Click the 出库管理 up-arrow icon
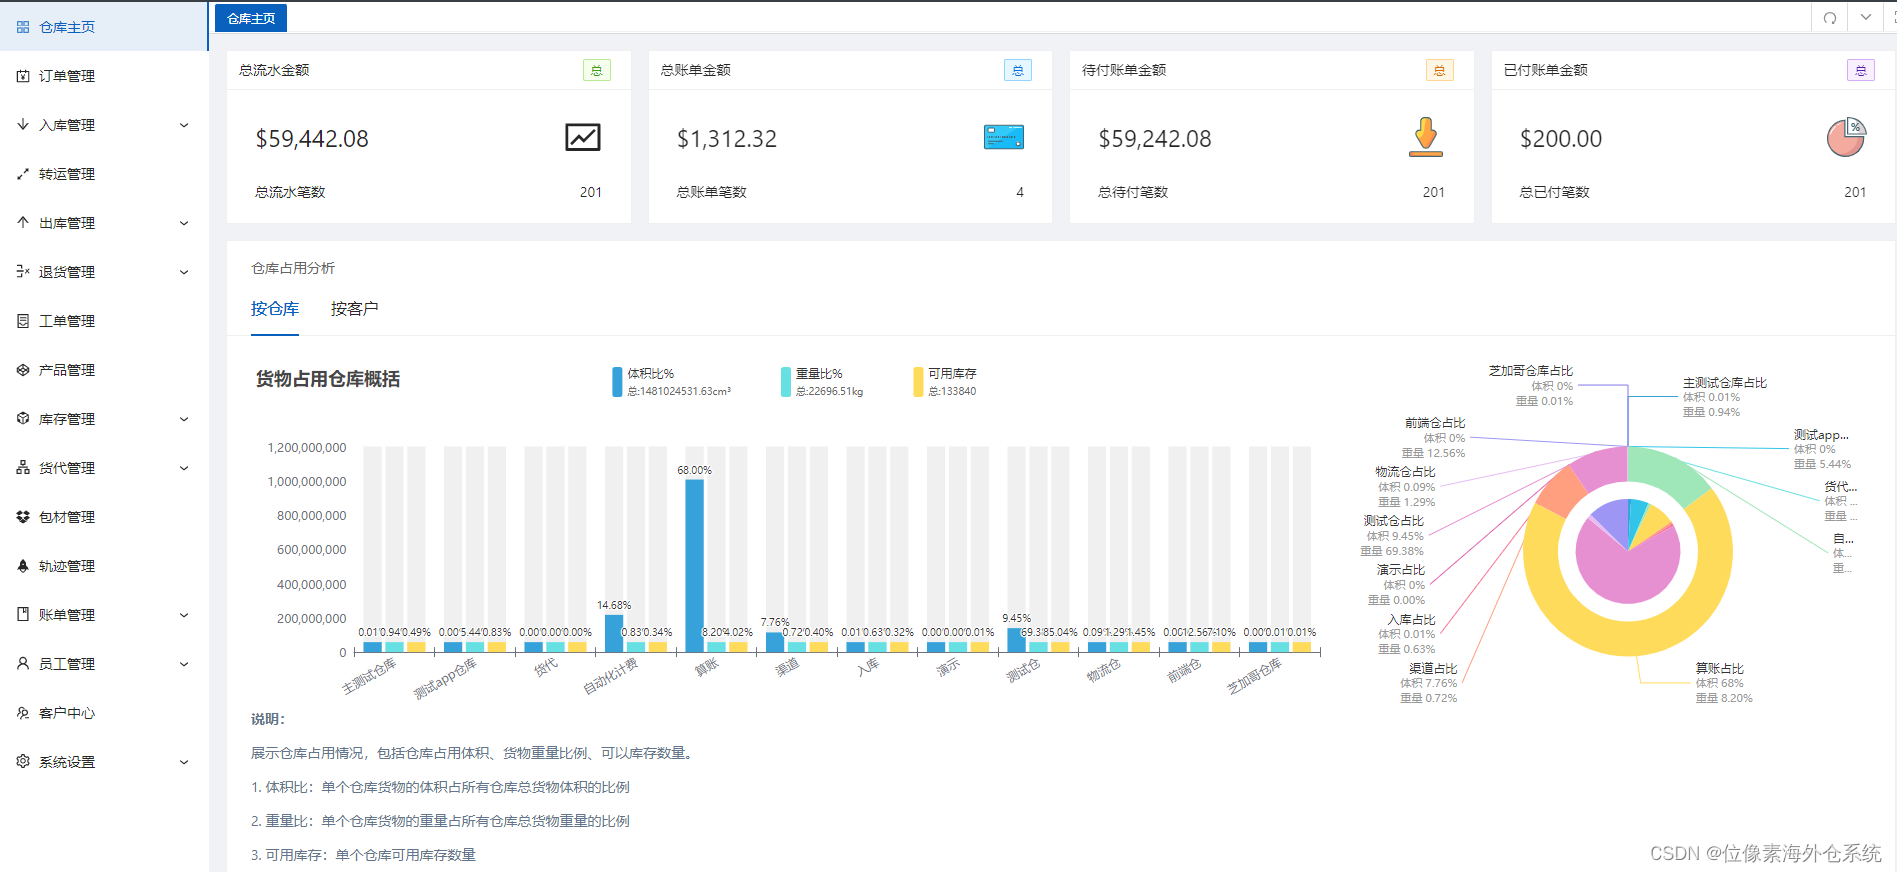This screenshot has width=1897, height=872. click(x=22, y=223)
